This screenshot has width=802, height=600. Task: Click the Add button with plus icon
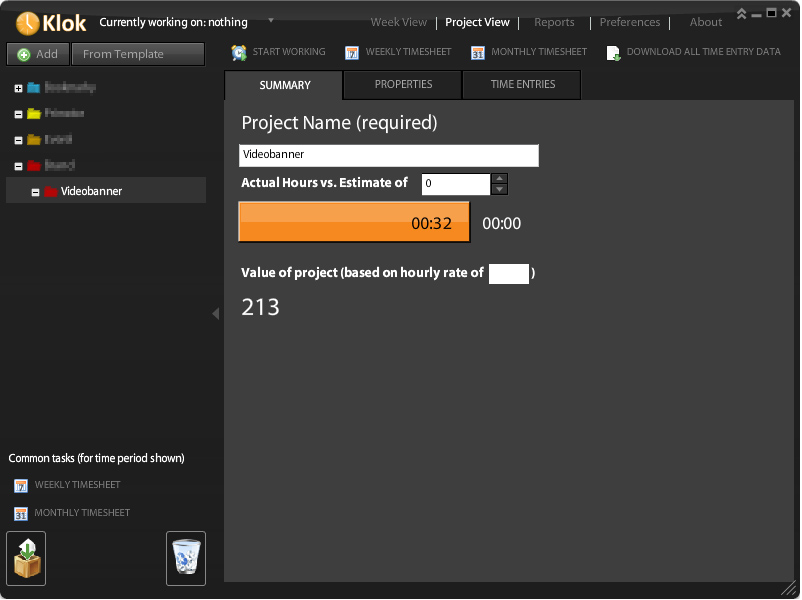tap(38, 54)
